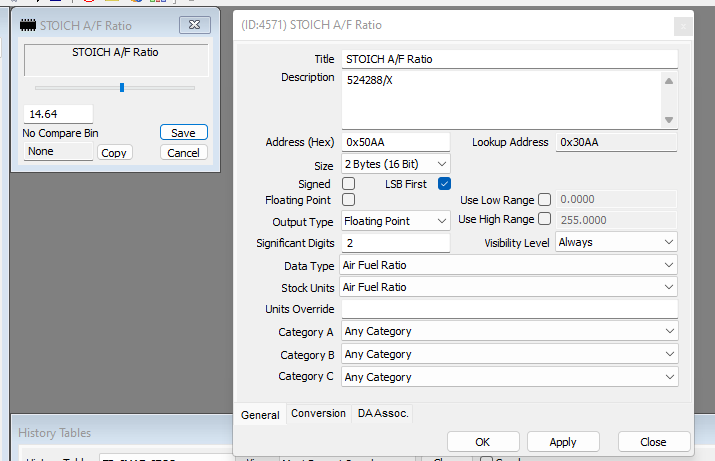This screenshot has width=715, height=461.
Task: Click the Apply button
Action: tap(563, 442)
